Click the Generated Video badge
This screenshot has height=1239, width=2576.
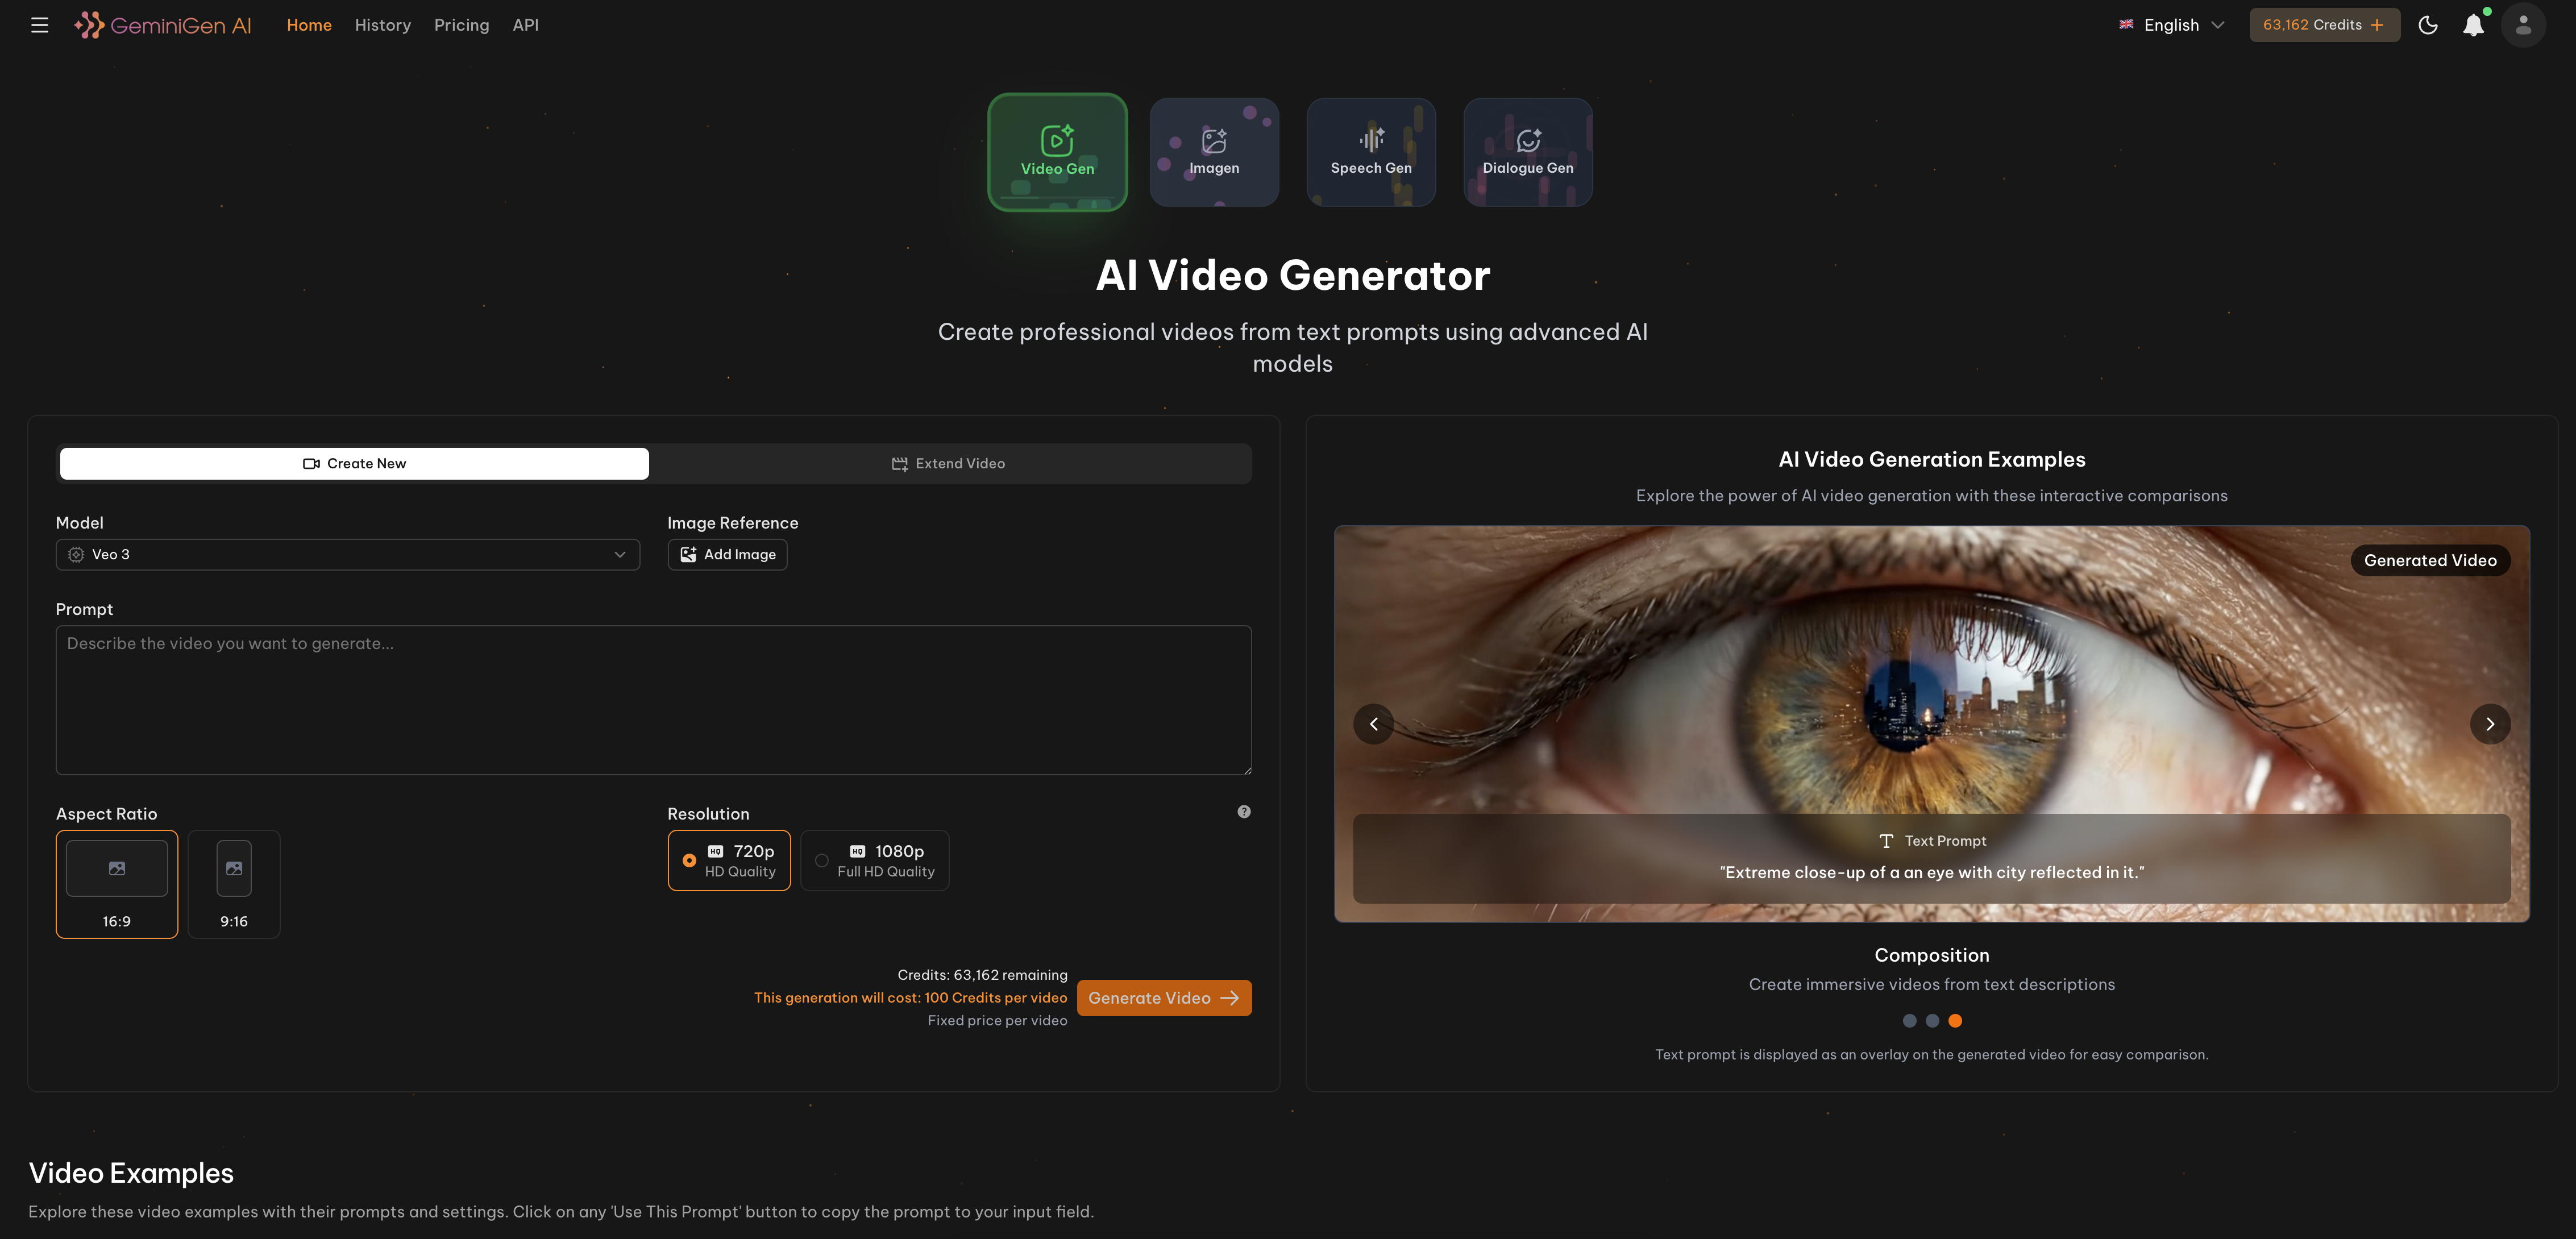(x=2430, y=560)
